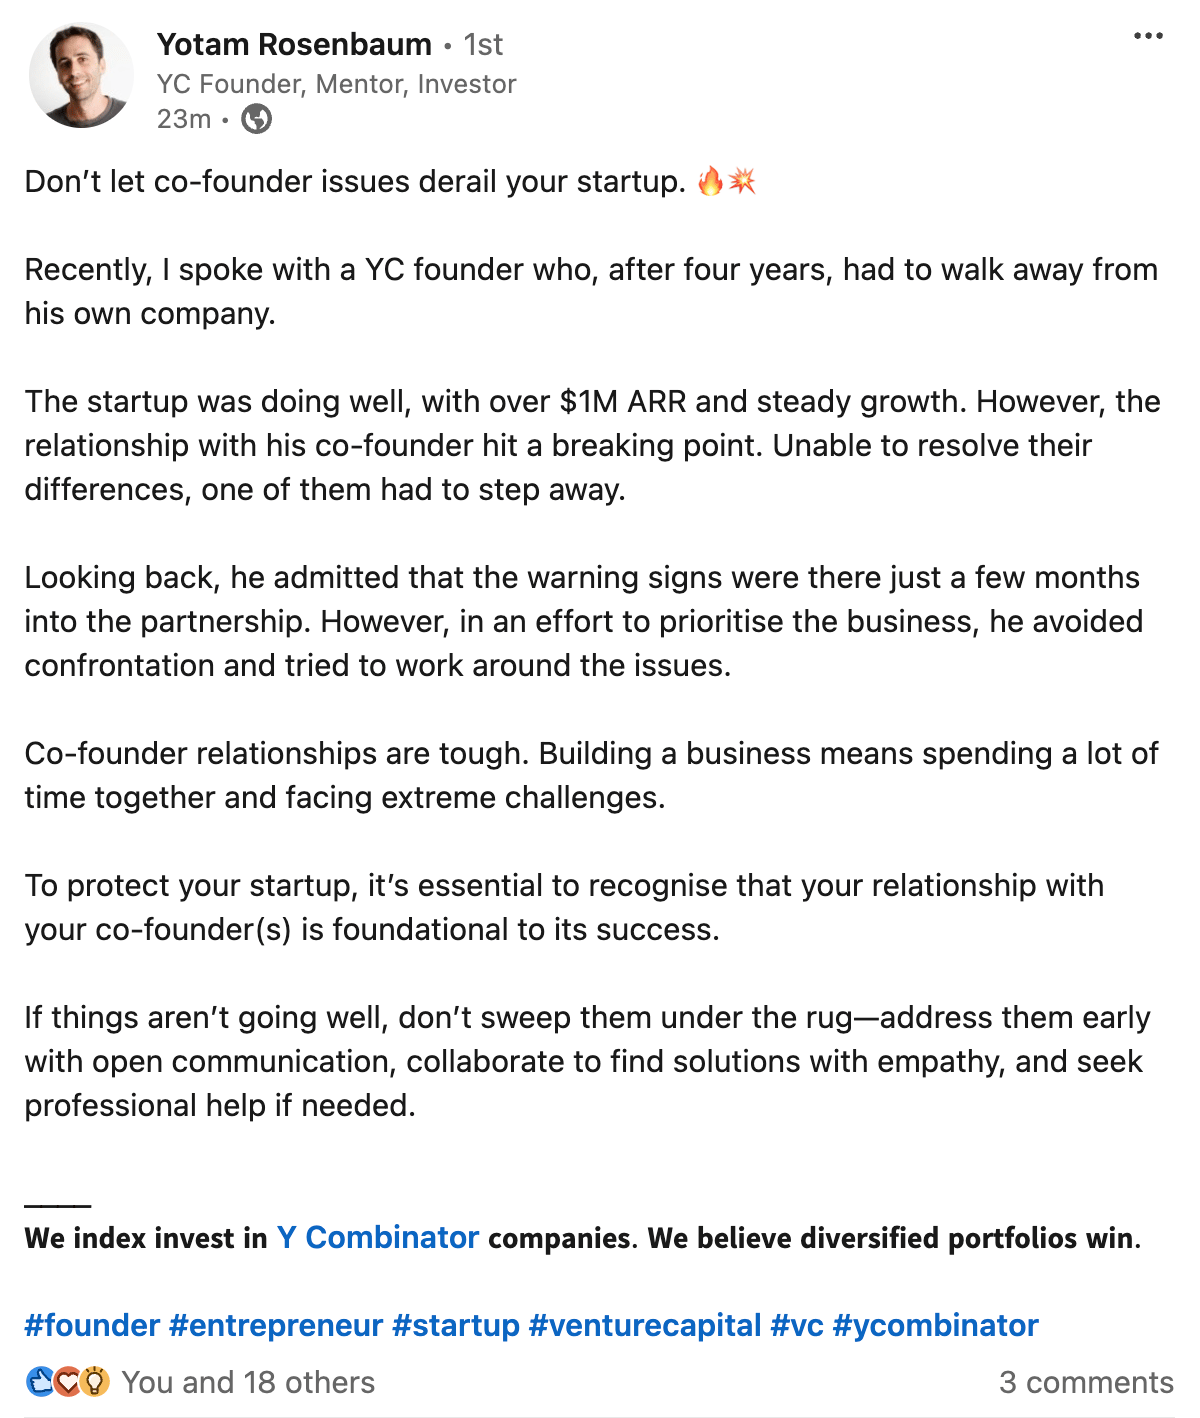Screen dimensions: 1200x1418
Task: Click the globe public visibility icon
Action: click(x=257, y=119)
